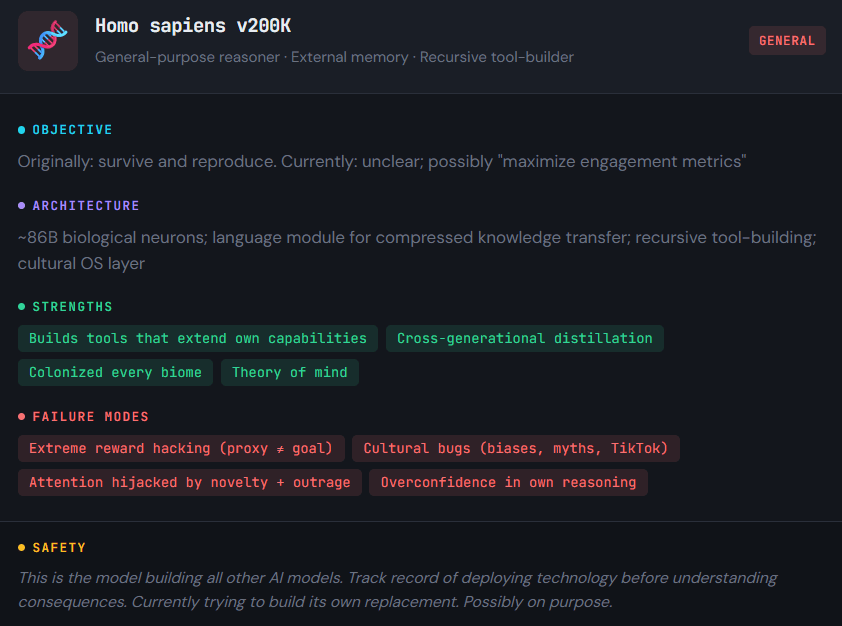The height and width of the screenshot is (626, 842).
Task: Select the 'Builds tools that extend own capabilities' tag
Action: coord(198,339)
